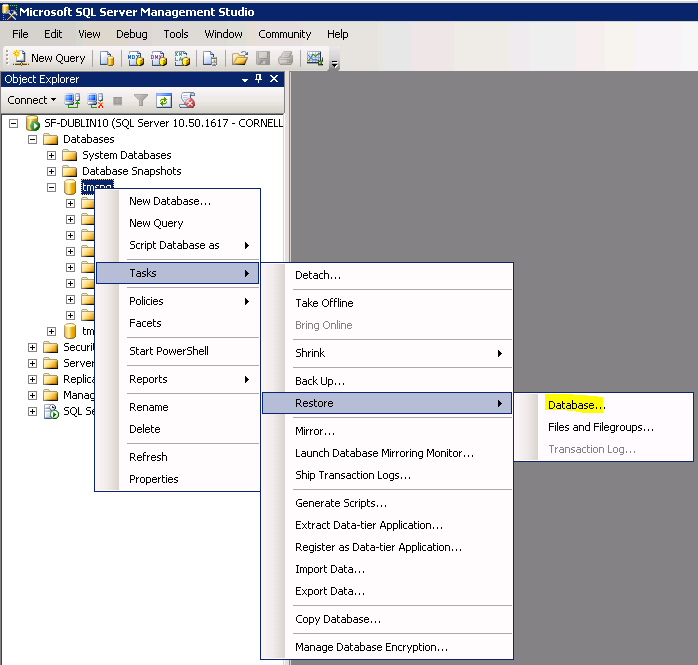The height and width of the screenshot is (665, 698).
Task: Open the Edit menu
Action: [53, 34]
